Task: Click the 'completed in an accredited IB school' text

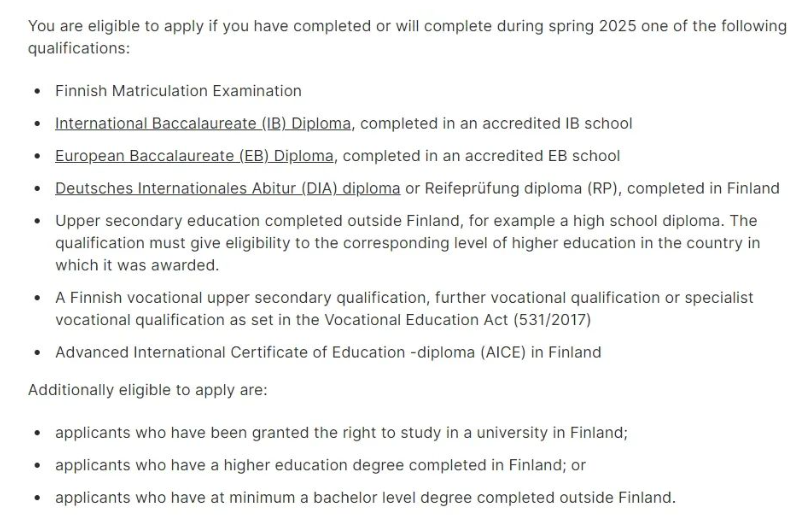Action: pyautogui.click(x=496, y=124)
